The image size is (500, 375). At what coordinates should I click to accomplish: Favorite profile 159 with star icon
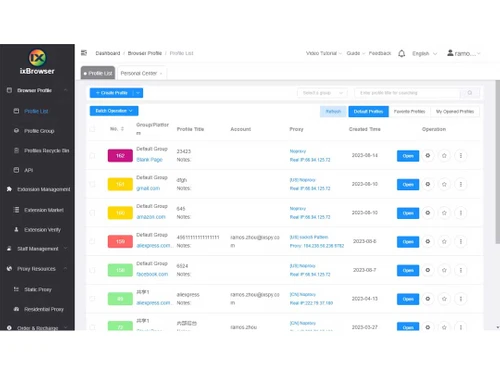tap(444, 242)
